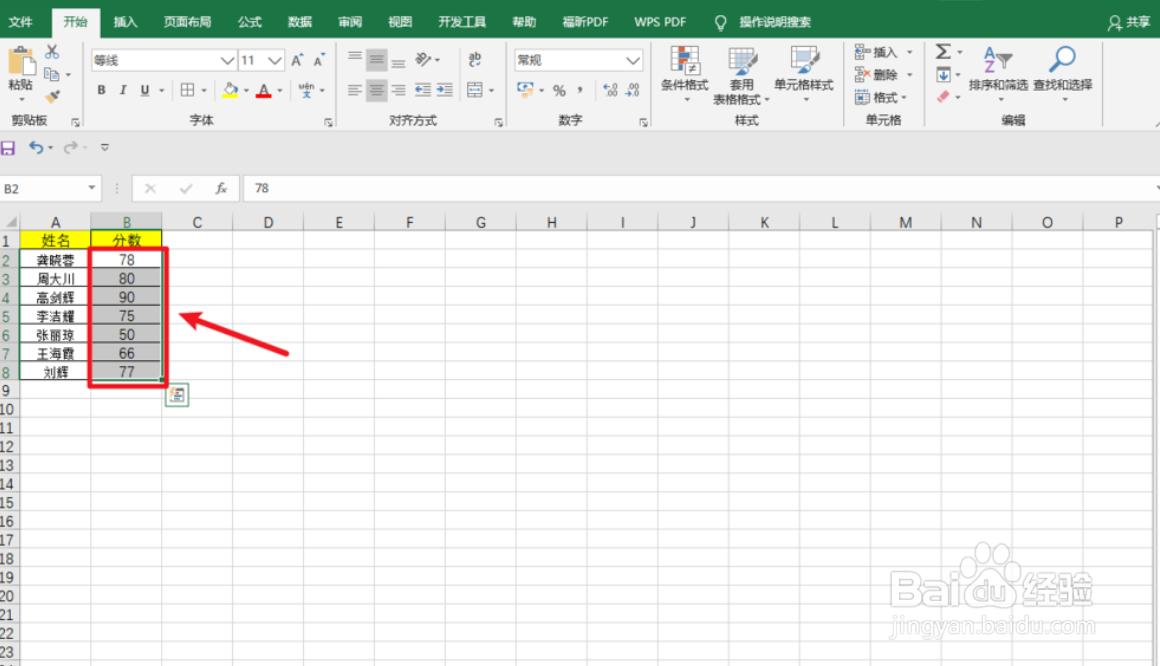Toggle wrap text (自动换行)

[475, 59]
